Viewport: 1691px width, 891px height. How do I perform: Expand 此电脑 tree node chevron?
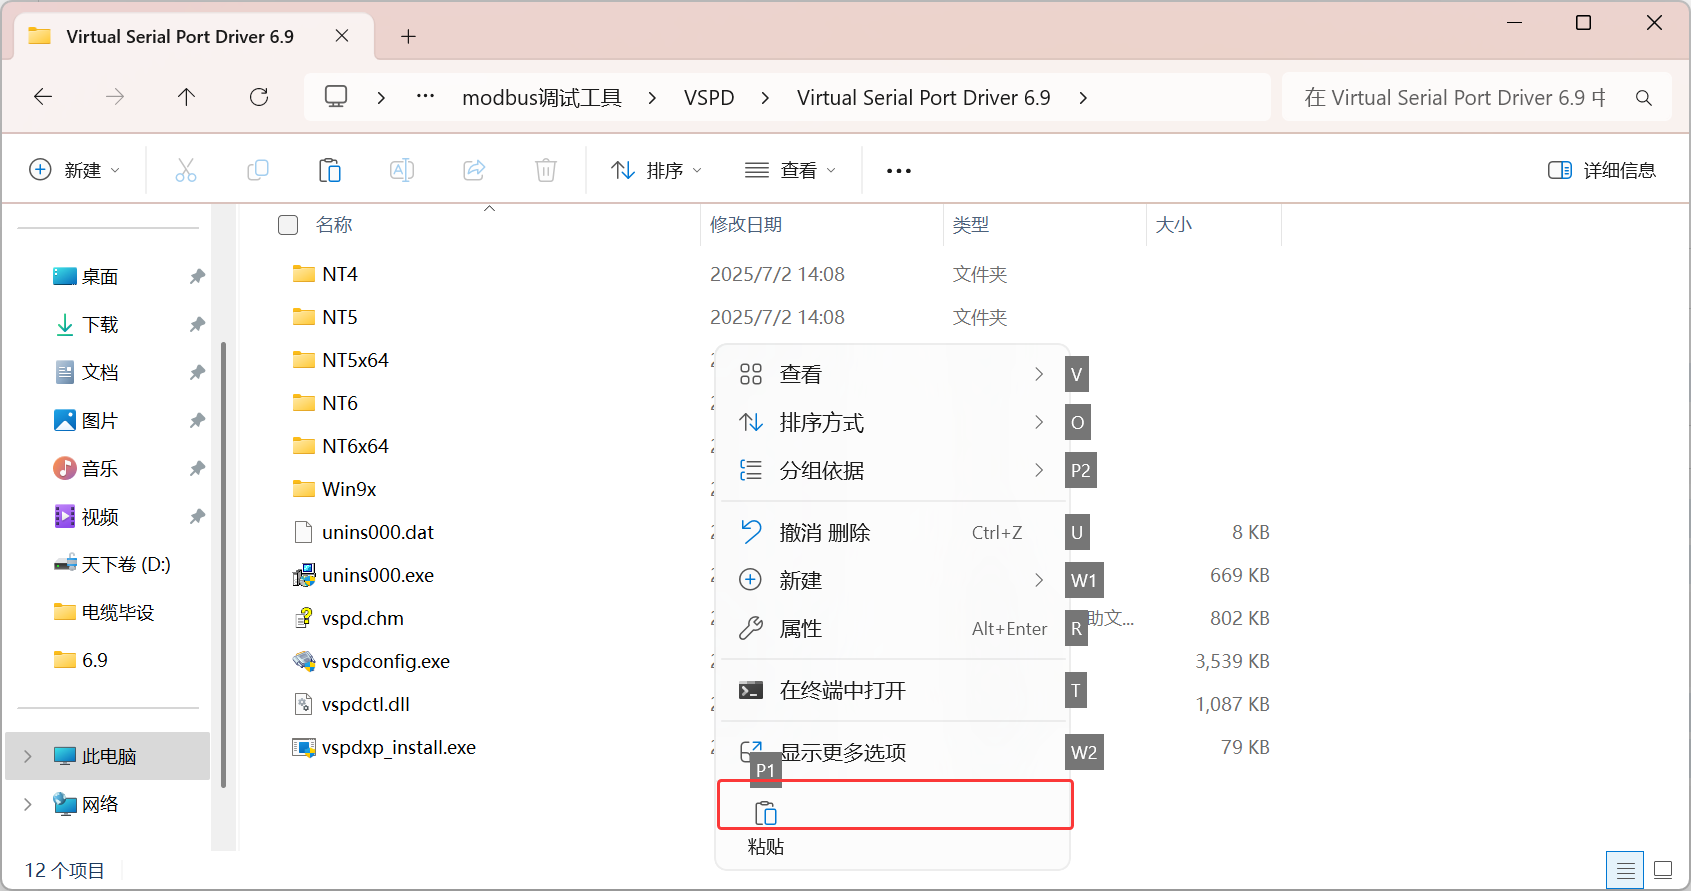(28, 756)
